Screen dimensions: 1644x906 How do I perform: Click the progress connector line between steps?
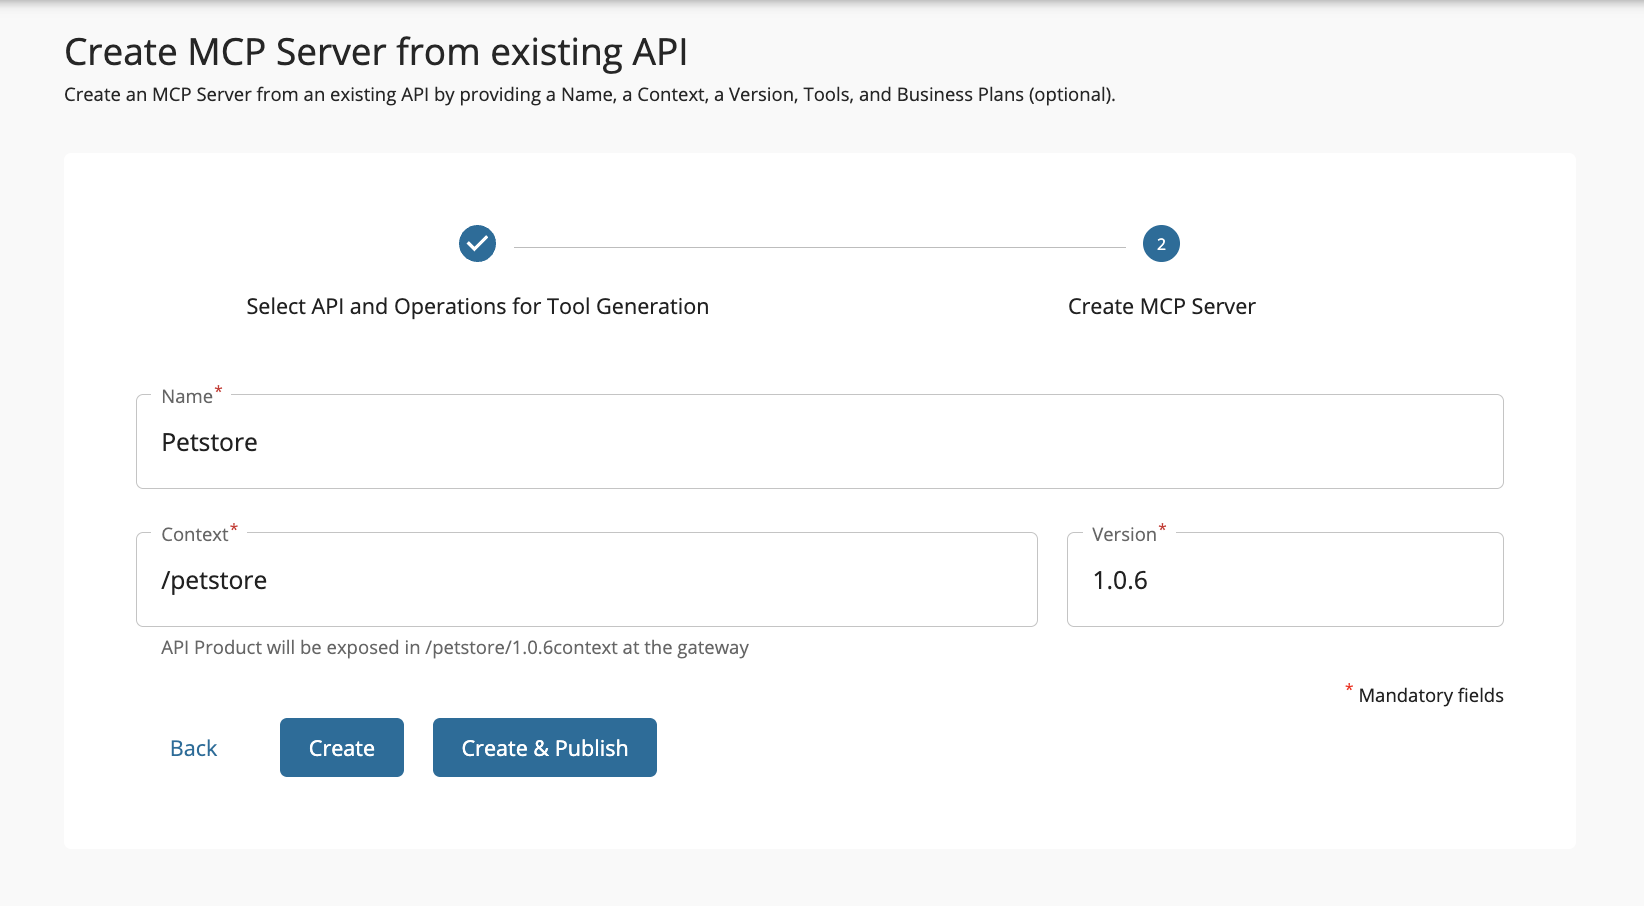tap(820, 243)
